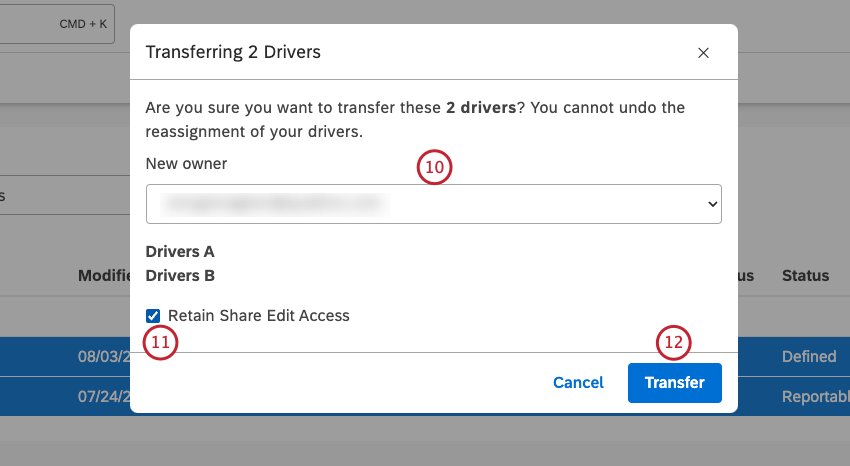Viewport: 850px width, 466px height.
Task: Click the 08/03 modified date cell
Action: pos(103,356)
